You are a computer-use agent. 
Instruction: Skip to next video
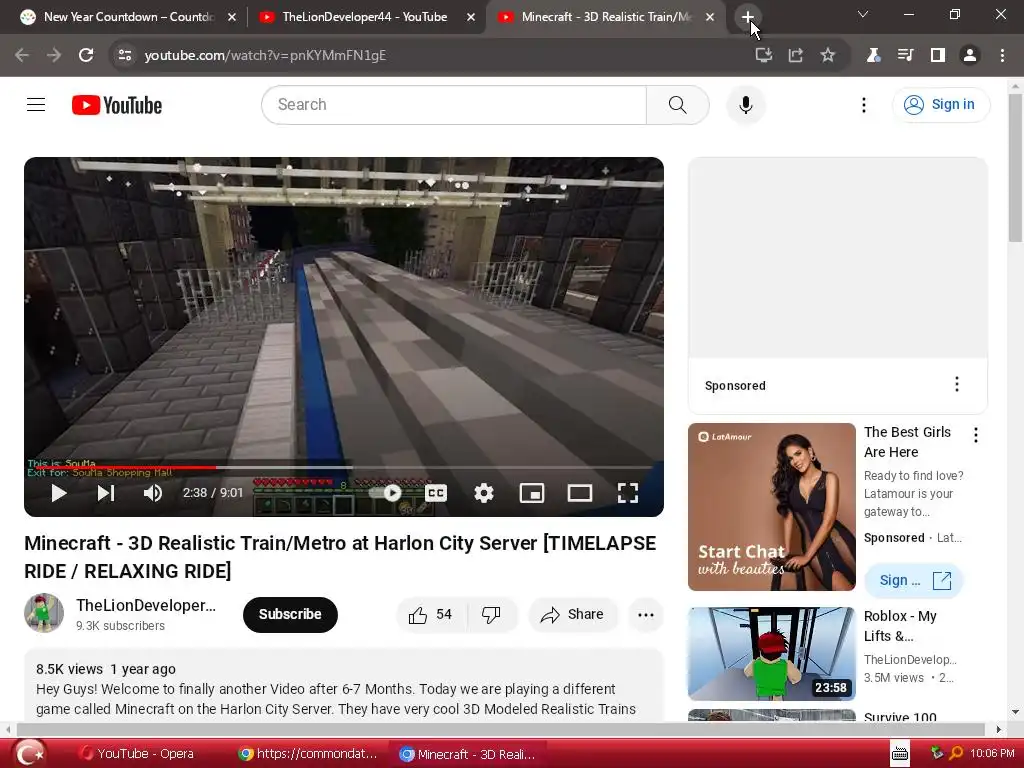(106, 493)
